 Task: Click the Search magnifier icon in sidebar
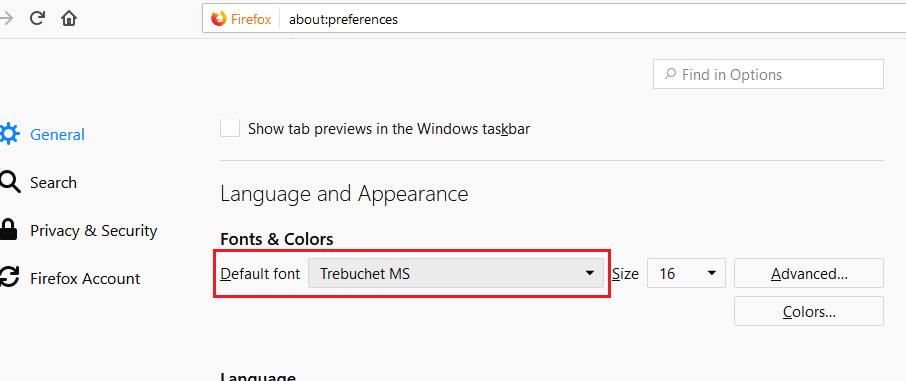[x=9, y=183]
